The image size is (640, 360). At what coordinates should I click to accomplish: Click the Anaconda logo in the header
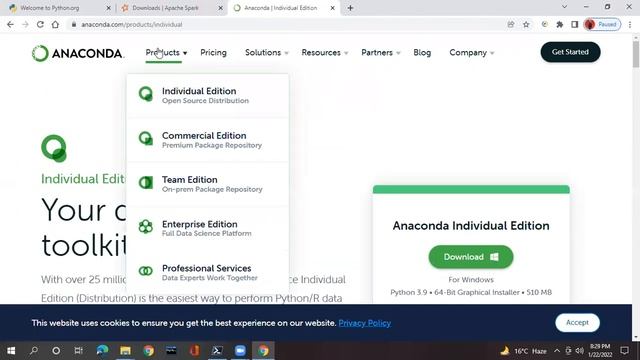(x=78, y=53)
